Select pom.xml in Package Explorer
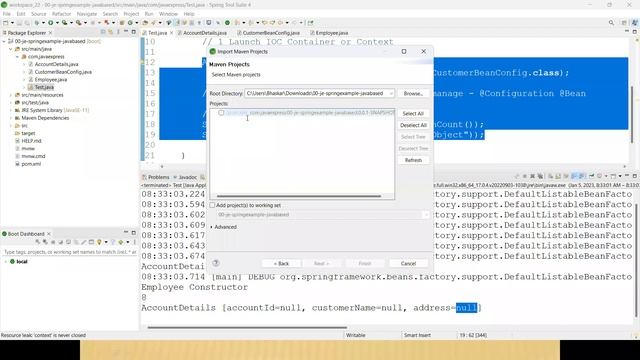 pos(31,164)
